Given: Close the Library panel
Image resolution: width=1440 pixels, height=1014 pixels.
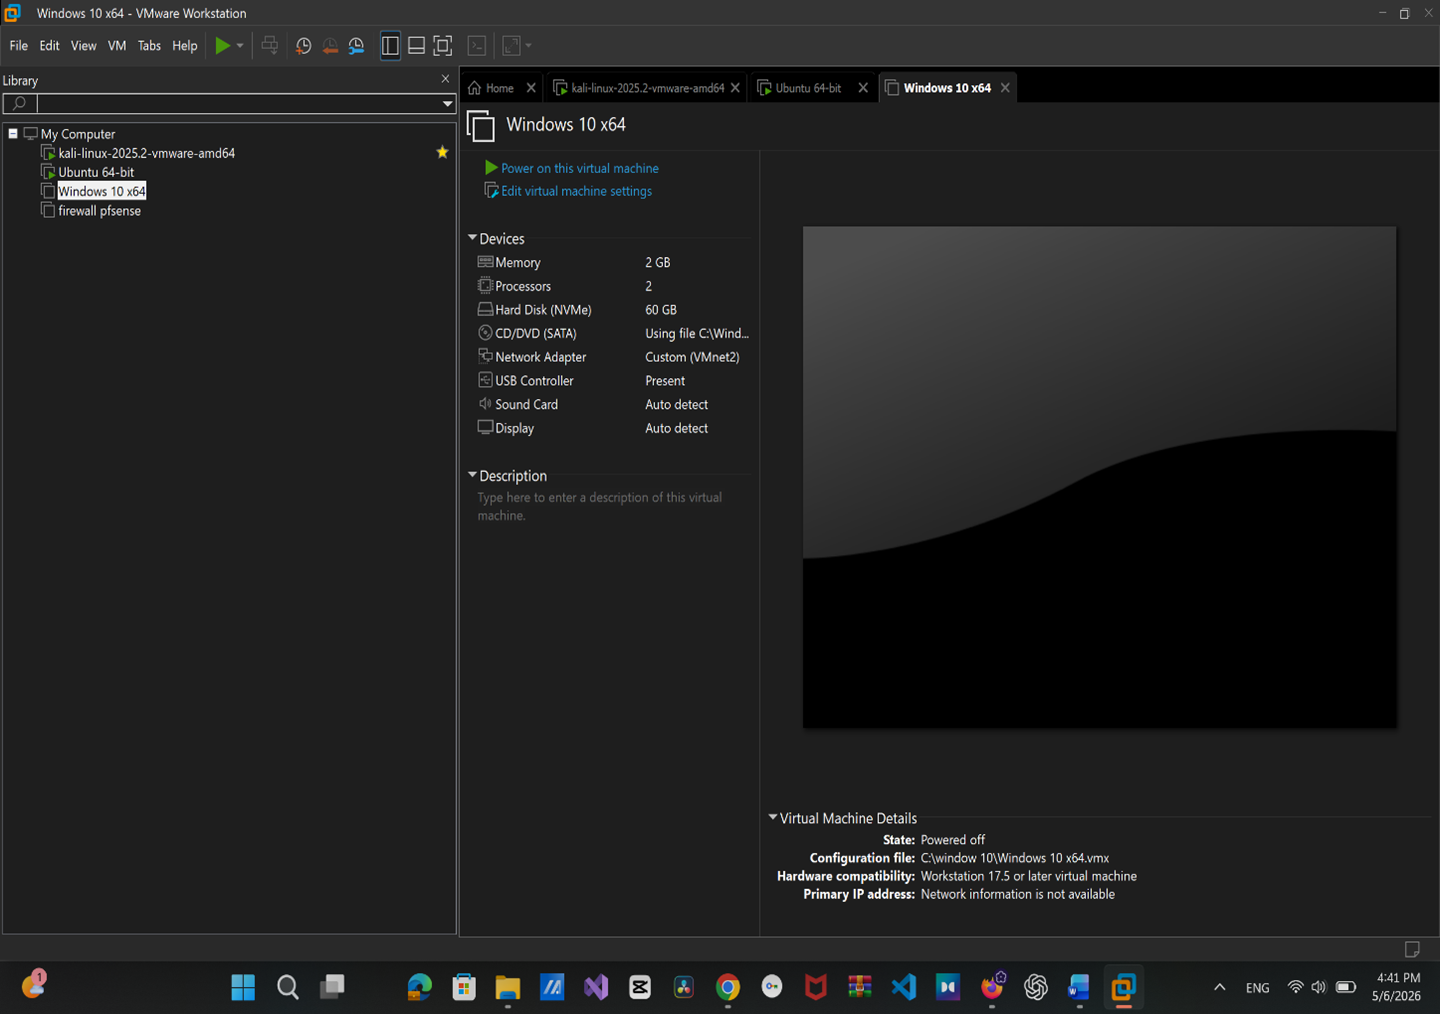Looking at the screenshot, I should [x=446, y=79].
